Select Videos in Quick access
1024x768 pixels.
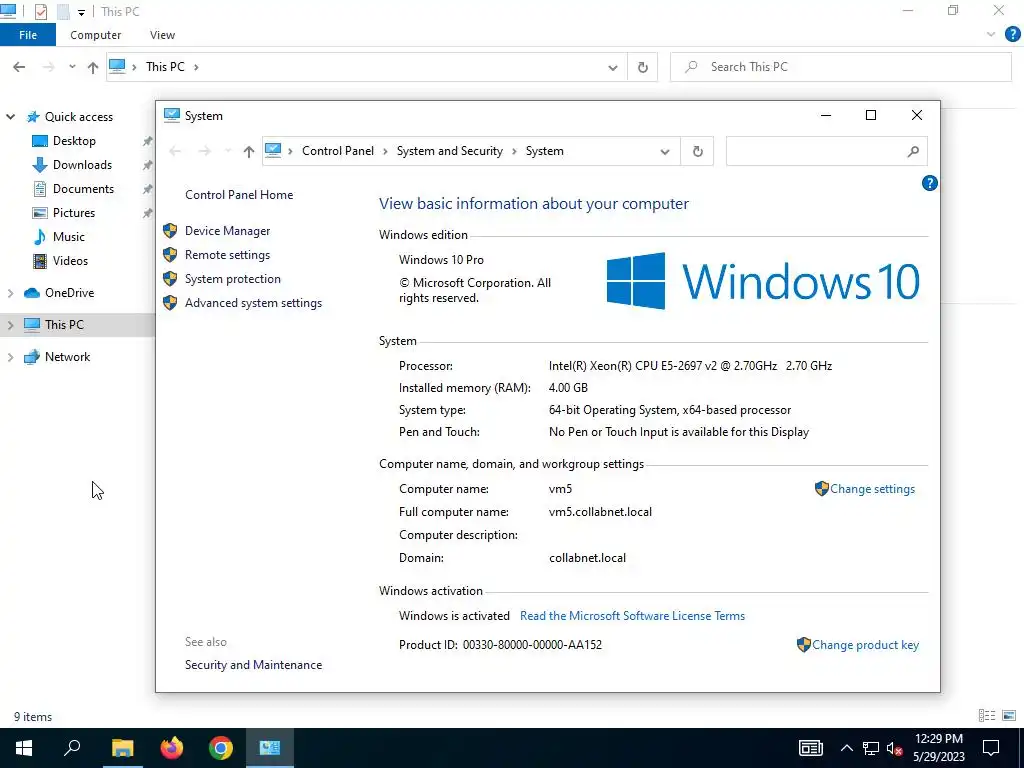(x=70, y=261)
